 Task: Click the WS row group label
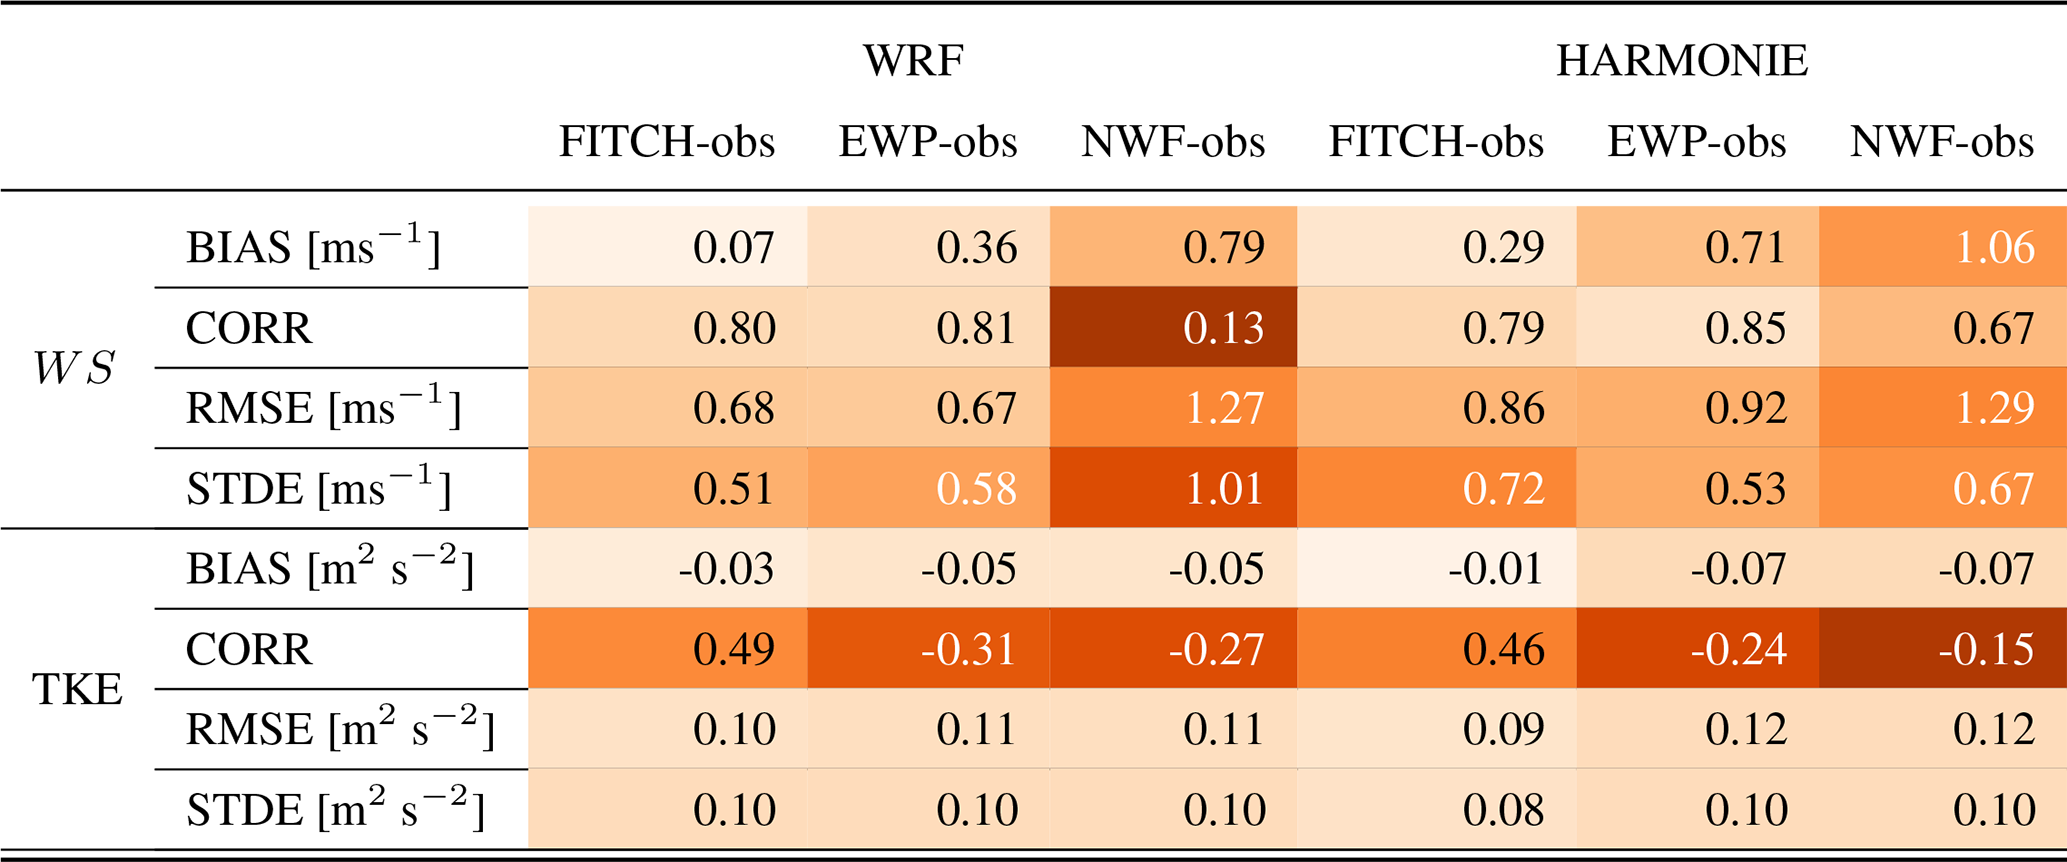[73, 368]
